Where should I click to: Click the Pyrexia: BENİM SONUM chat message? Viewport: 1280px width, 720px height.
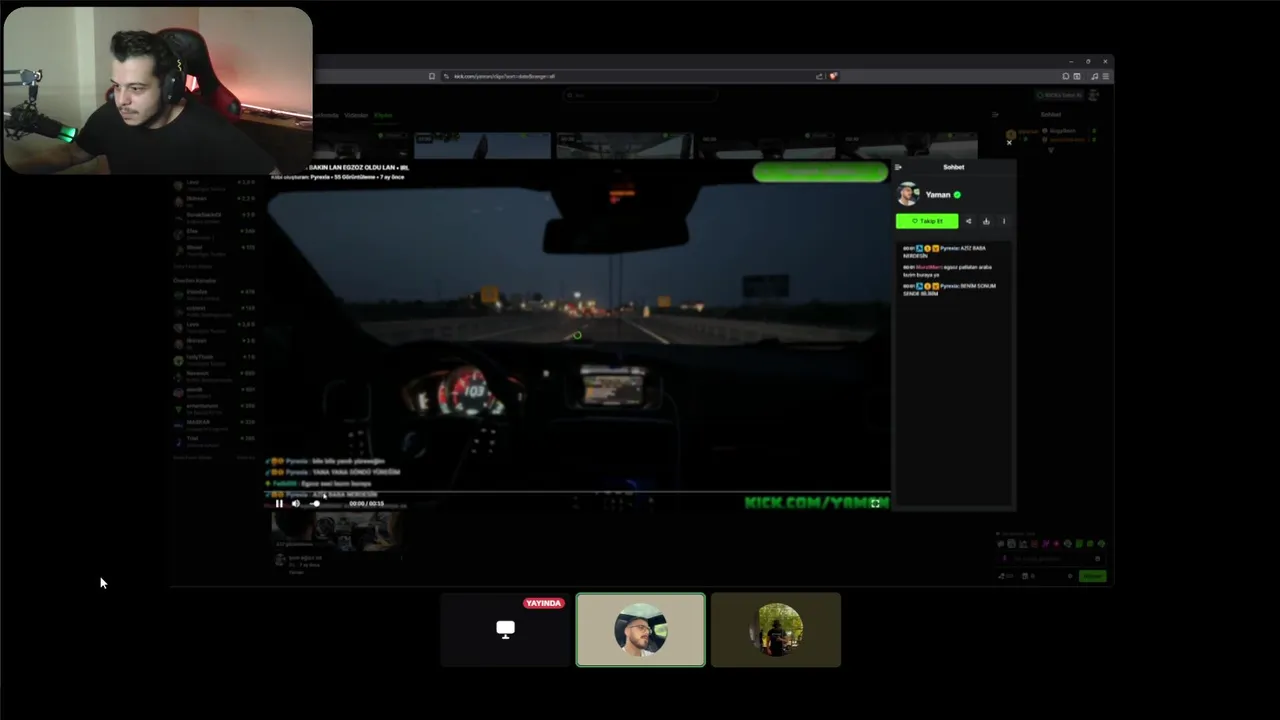click(x=950, y=289)
